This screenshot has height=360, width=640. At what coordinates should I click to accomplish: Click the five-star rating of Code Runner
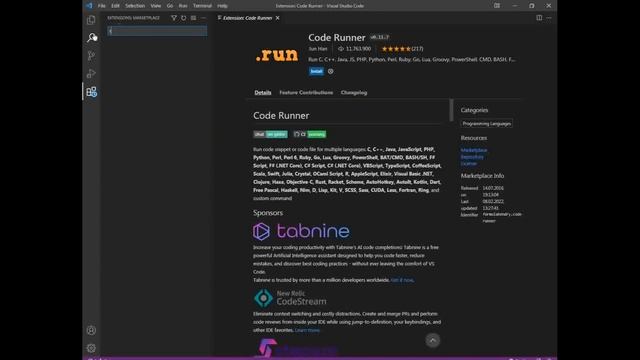coord(396,49)
